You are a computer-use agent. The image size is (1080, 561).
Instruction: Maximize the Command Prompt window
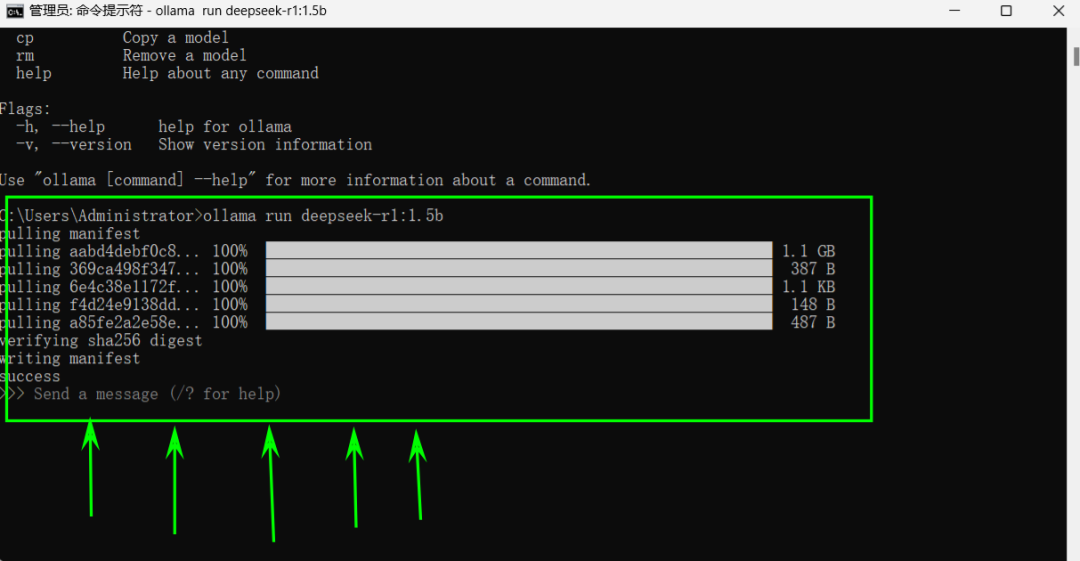[x=1006, y=11]
